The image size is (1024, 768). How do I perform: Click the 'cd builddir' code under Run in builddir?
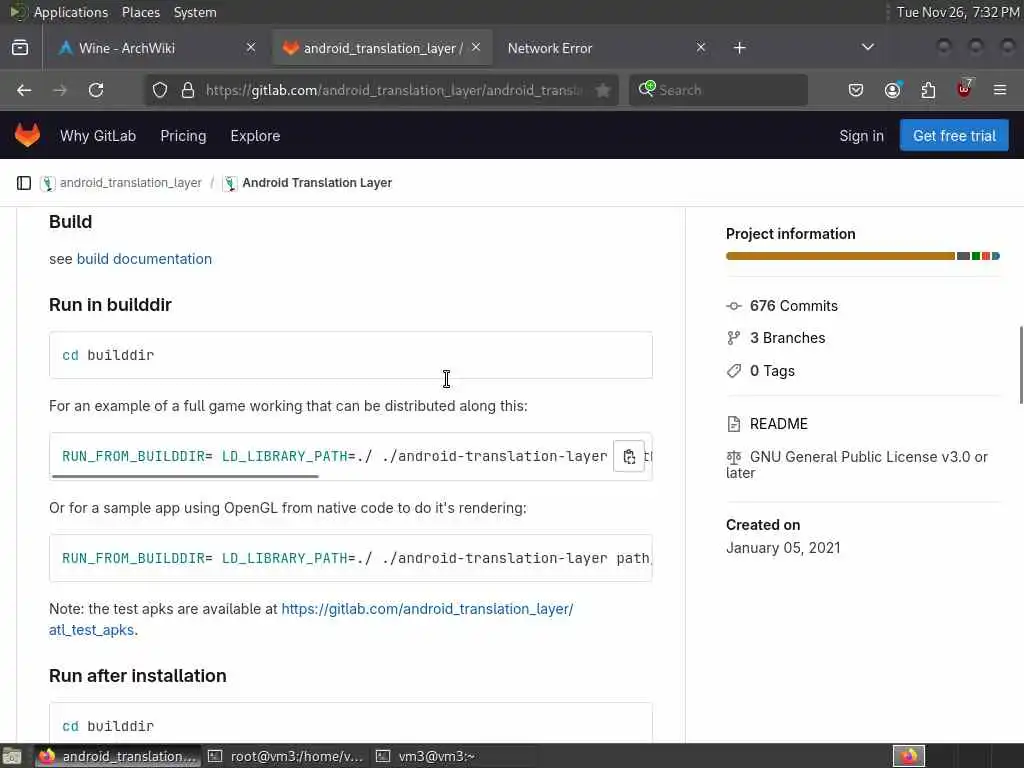coord(108,355)
